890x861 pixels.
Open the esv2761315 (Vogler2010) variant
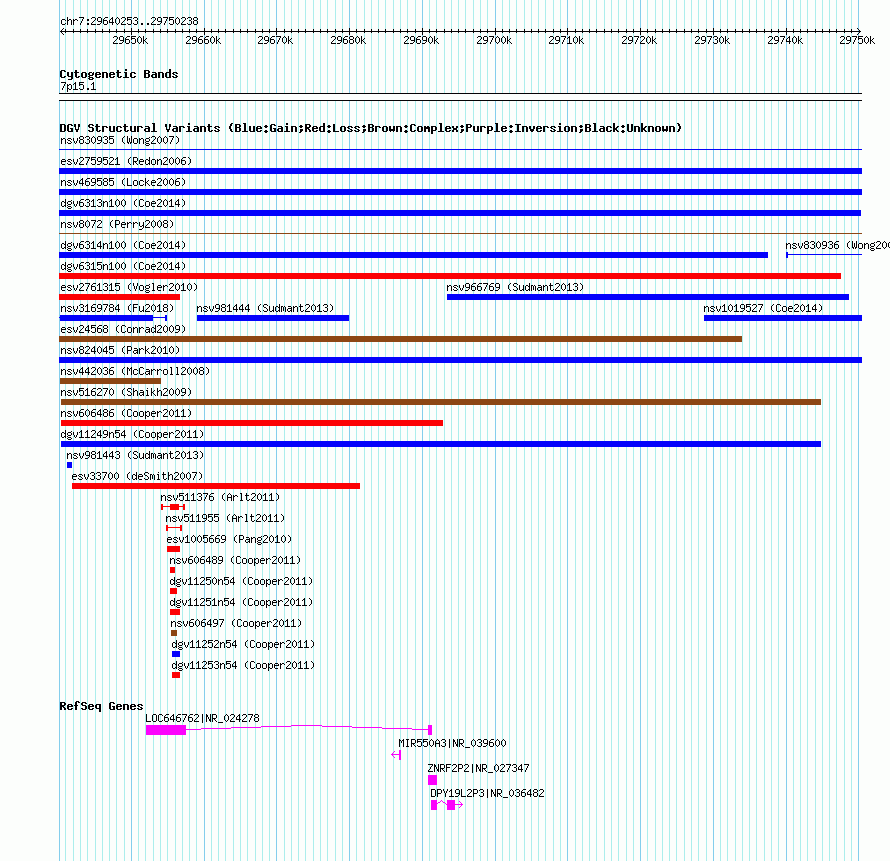[x=120, y=297]
